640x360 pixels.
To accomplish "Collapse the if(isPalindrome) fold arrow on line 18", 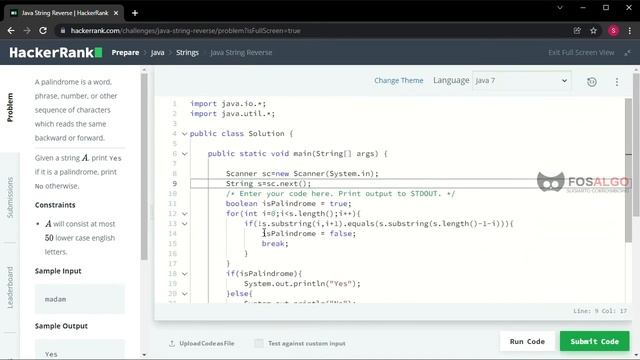I will click(184, 274).
